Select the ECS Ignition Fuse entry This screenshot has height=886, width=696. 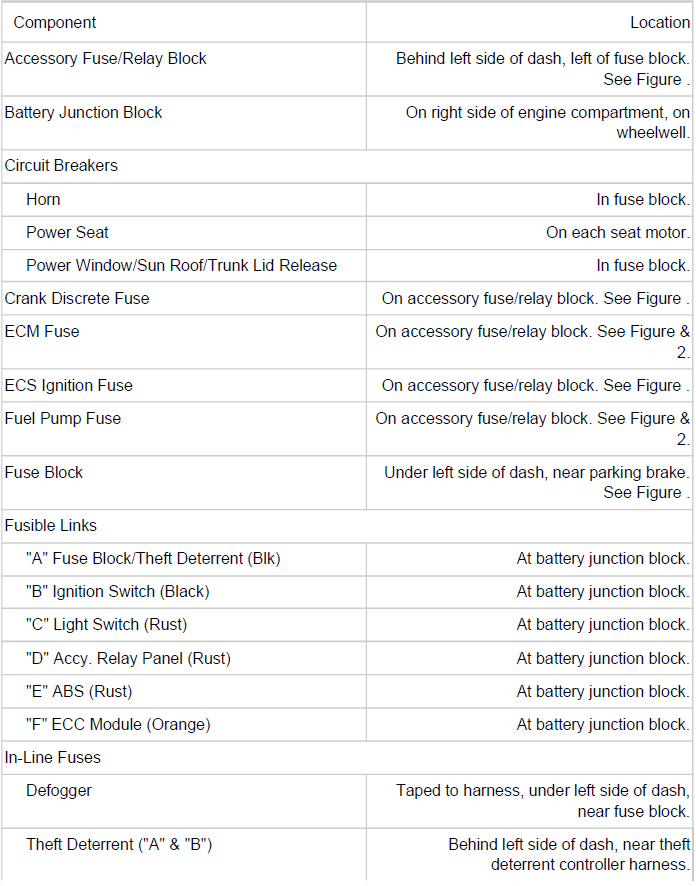(68, 386)
